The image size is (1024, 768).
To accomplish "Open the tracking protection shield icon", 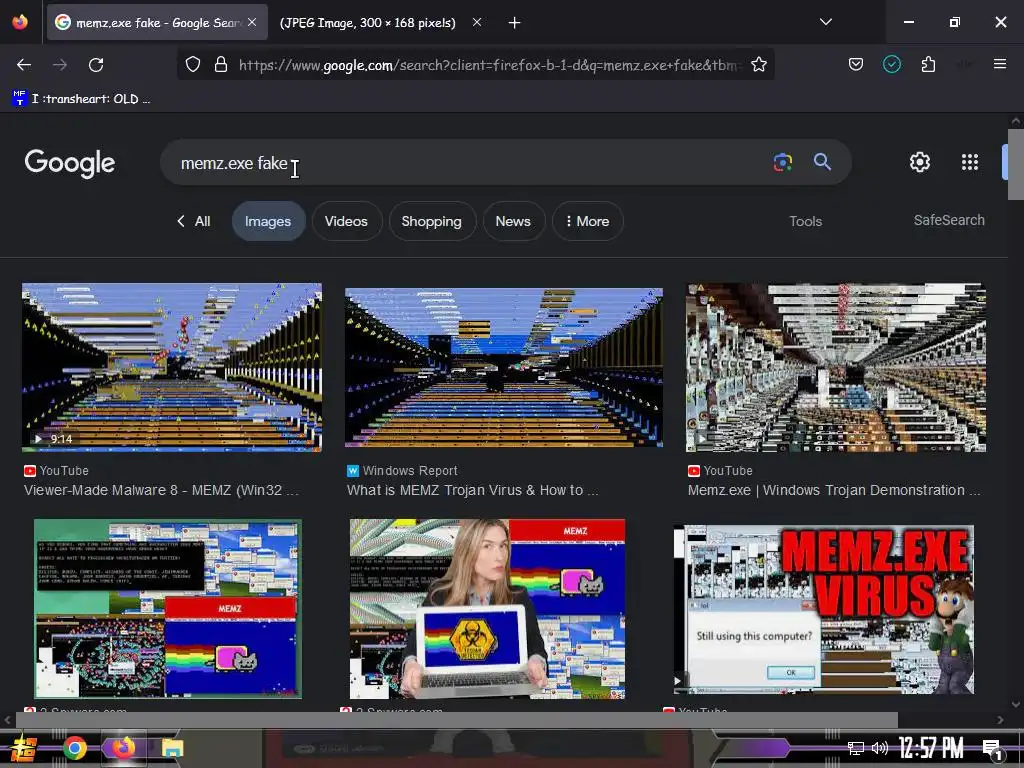I will click(x=193, y=65).
